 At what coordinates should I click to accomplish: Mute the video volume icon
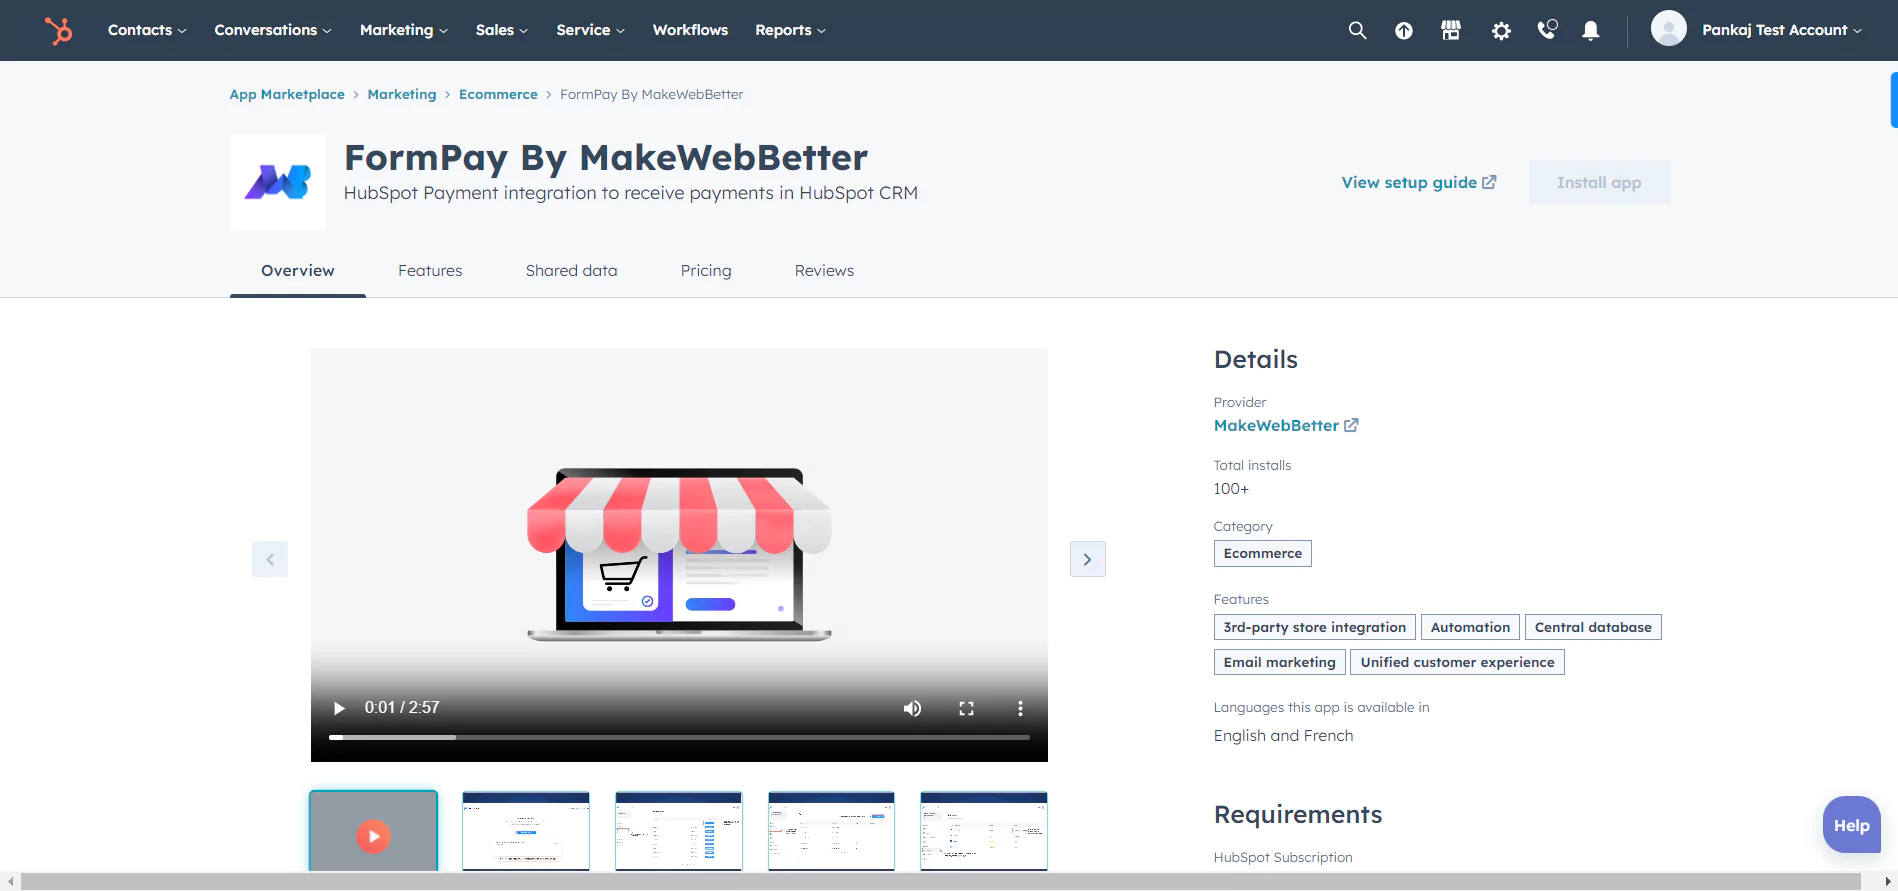[912, 708]
